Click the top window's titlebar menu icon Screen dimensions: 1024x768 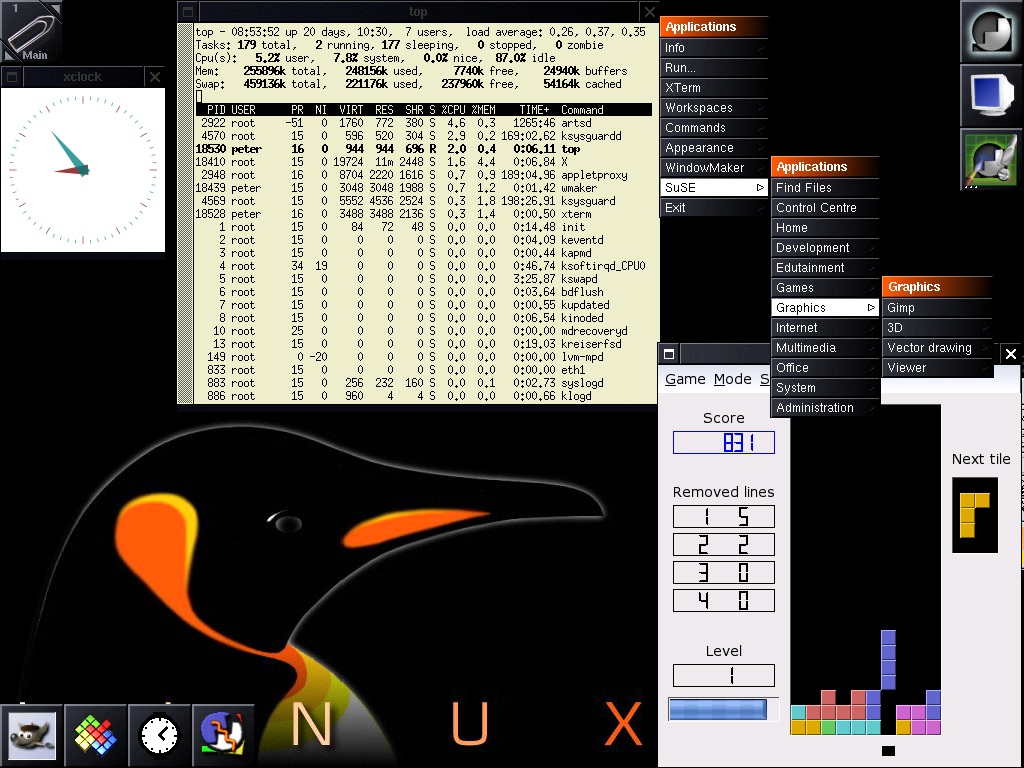(187, 12)
